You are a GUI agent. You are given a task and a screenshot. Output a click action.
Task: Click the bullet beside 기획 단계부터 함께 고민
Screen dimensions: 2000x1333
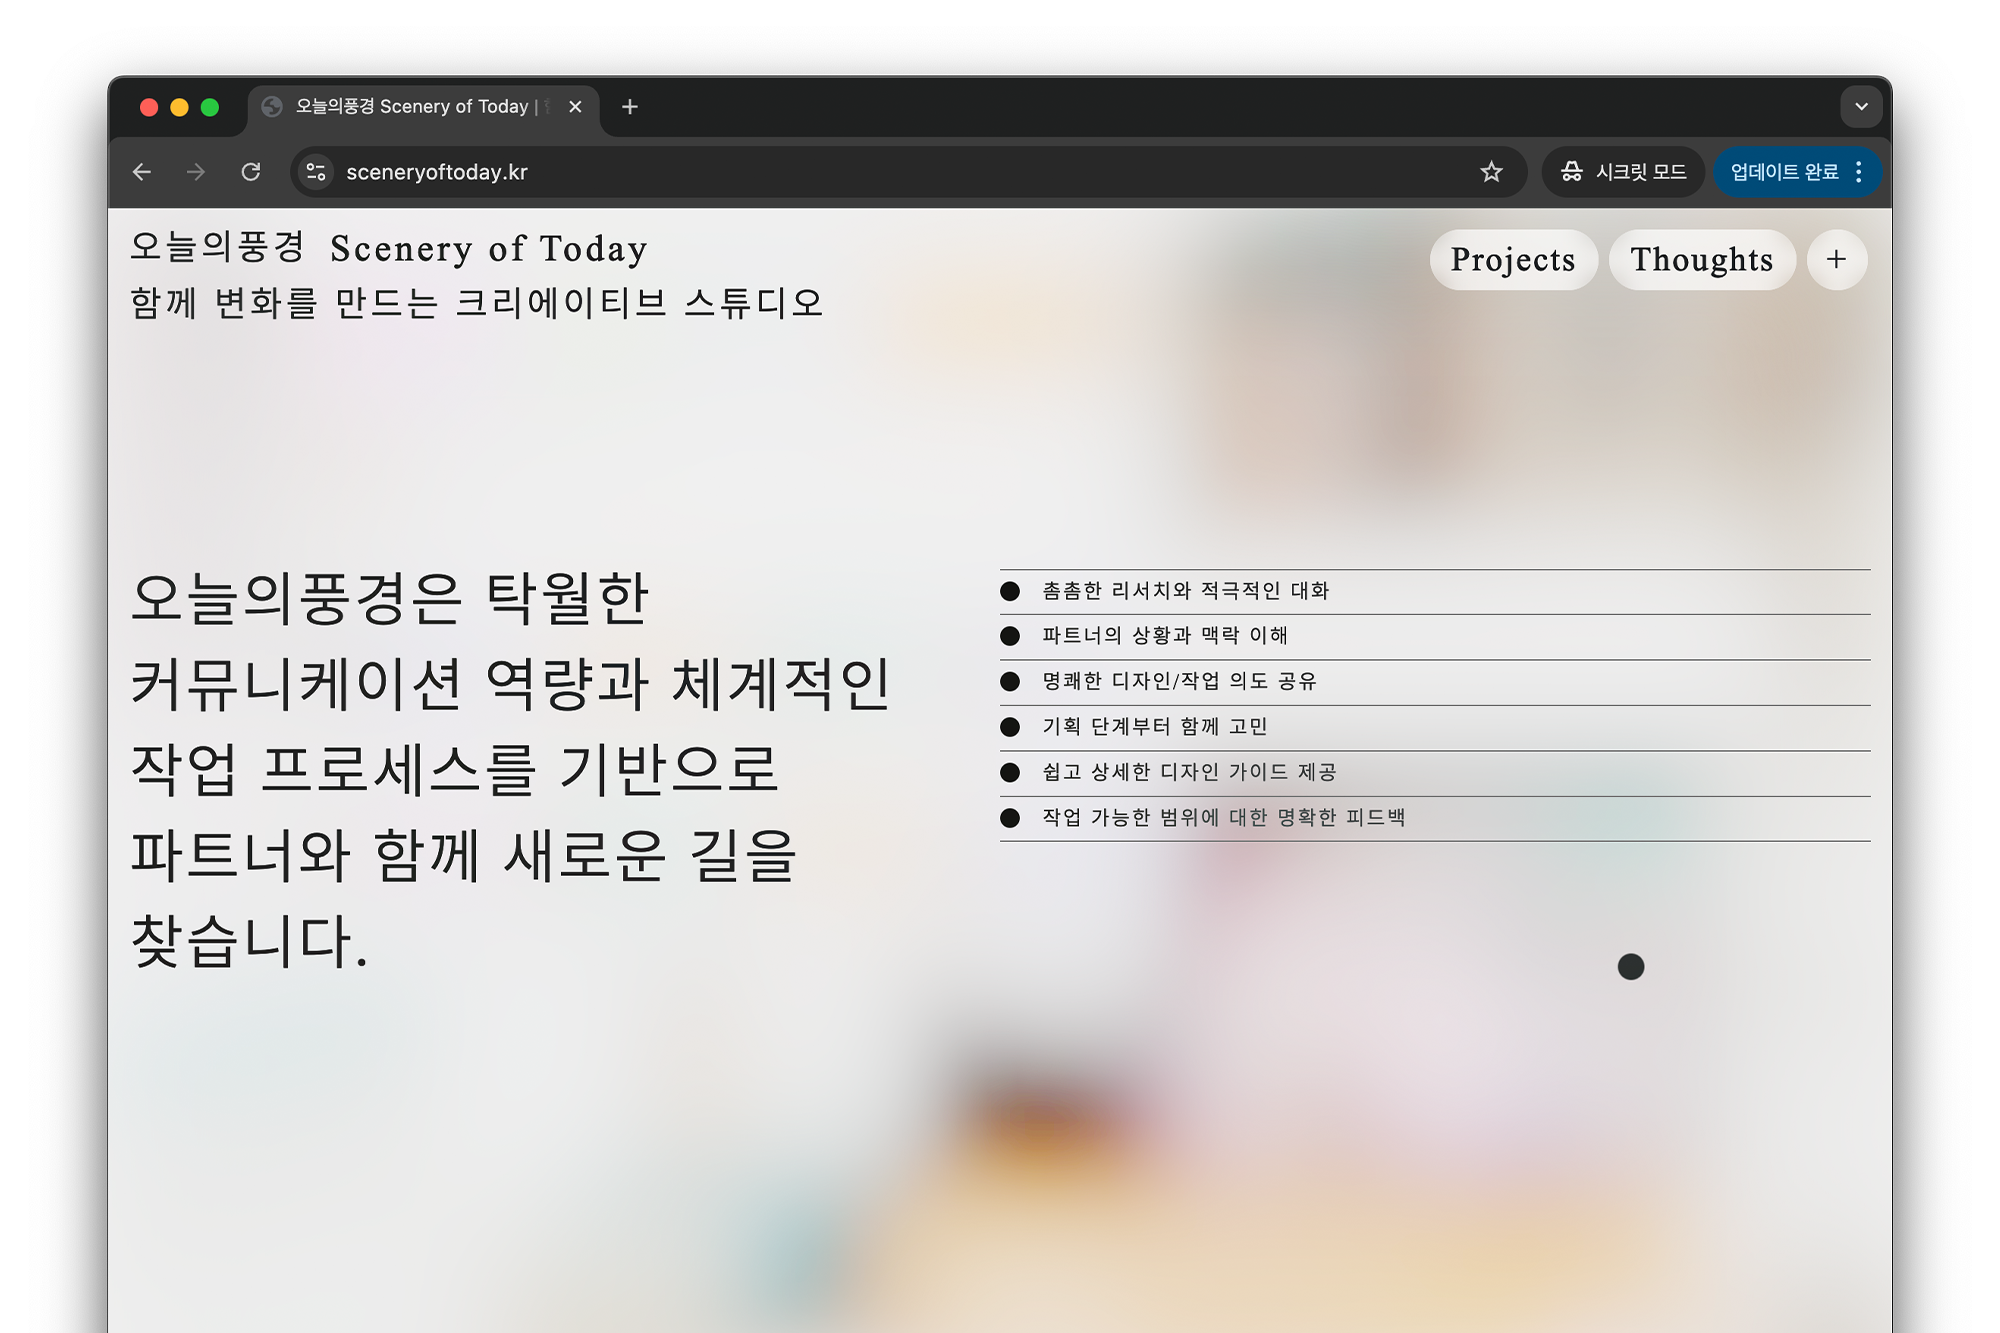click(x=1010, y=727)
